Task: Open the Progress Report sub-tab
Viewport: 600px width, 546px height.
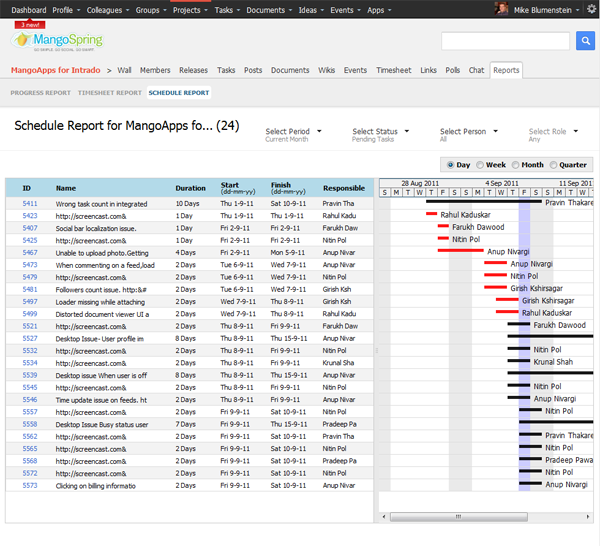Action: pos(41,93)
